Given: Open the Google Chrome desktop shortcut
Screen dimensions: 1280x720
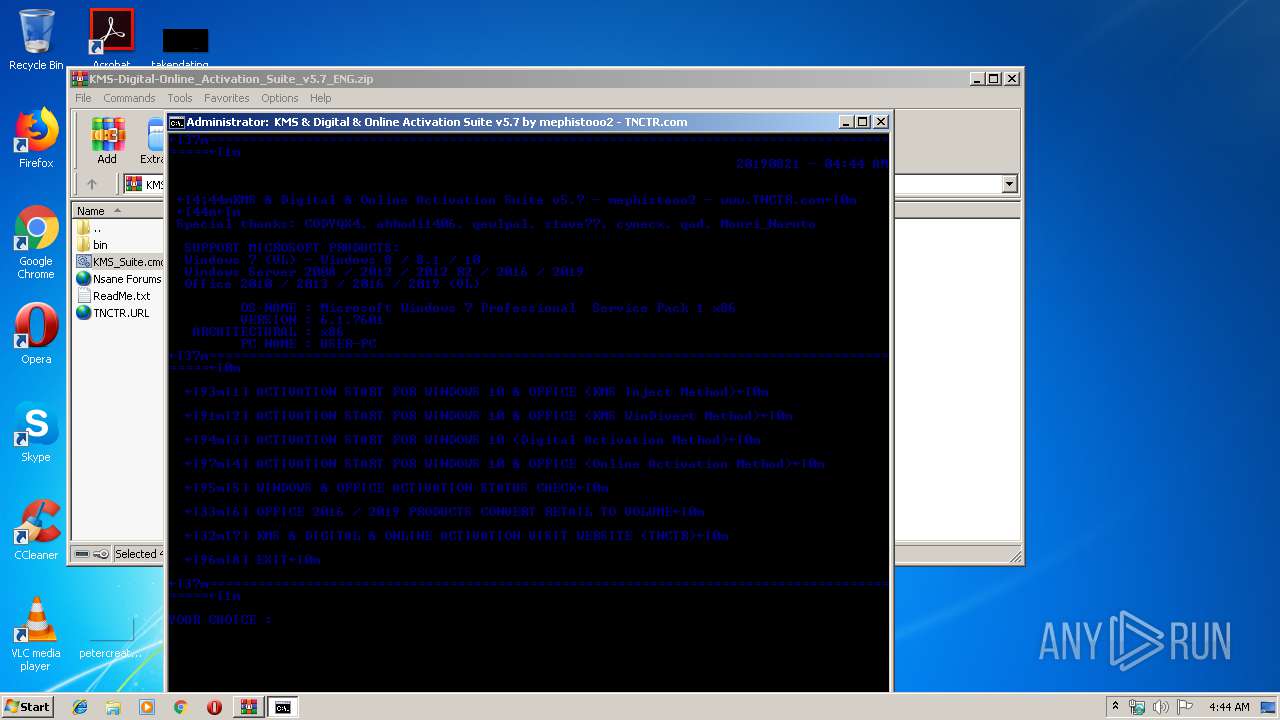Looking at the screenshot, I should pyautogui.click(x=36, y=242).
